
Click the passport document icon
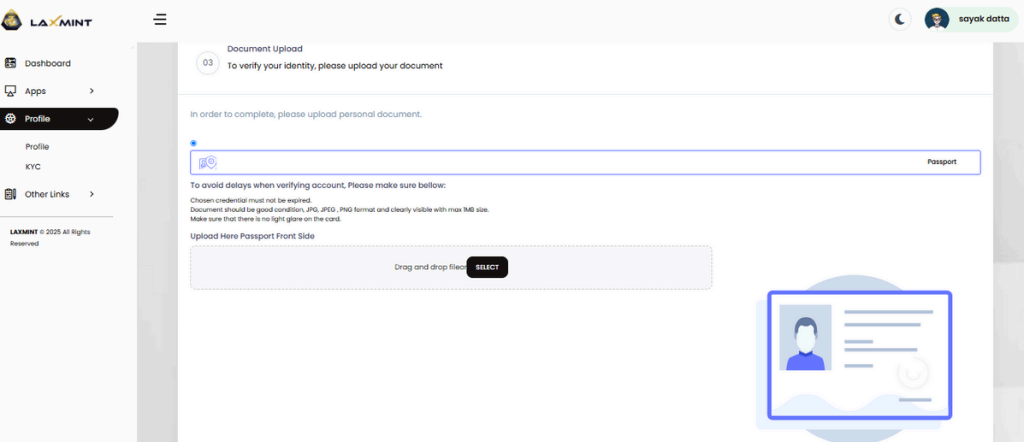click(207, 162)
